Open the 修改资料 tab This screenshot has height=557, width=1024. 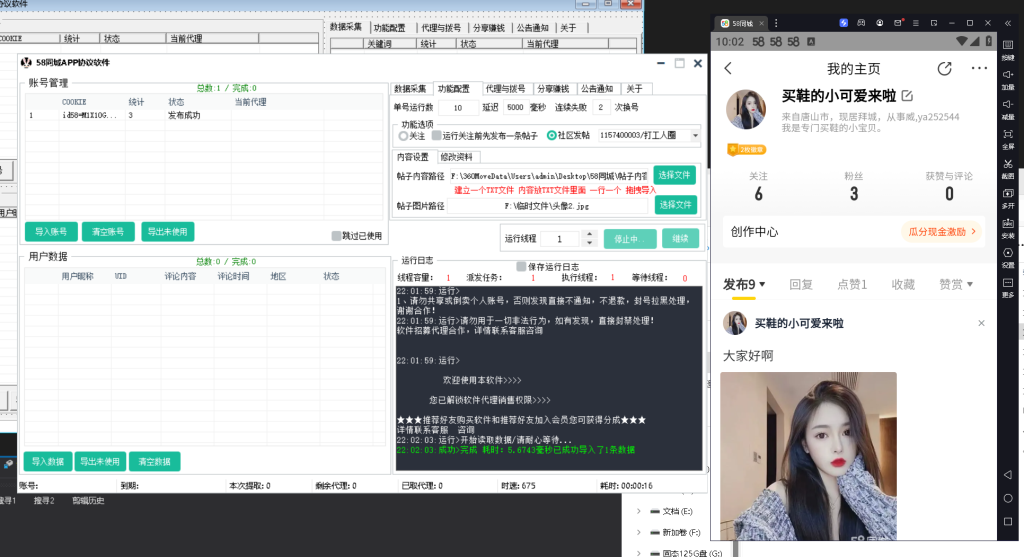(x=459, y=157)
